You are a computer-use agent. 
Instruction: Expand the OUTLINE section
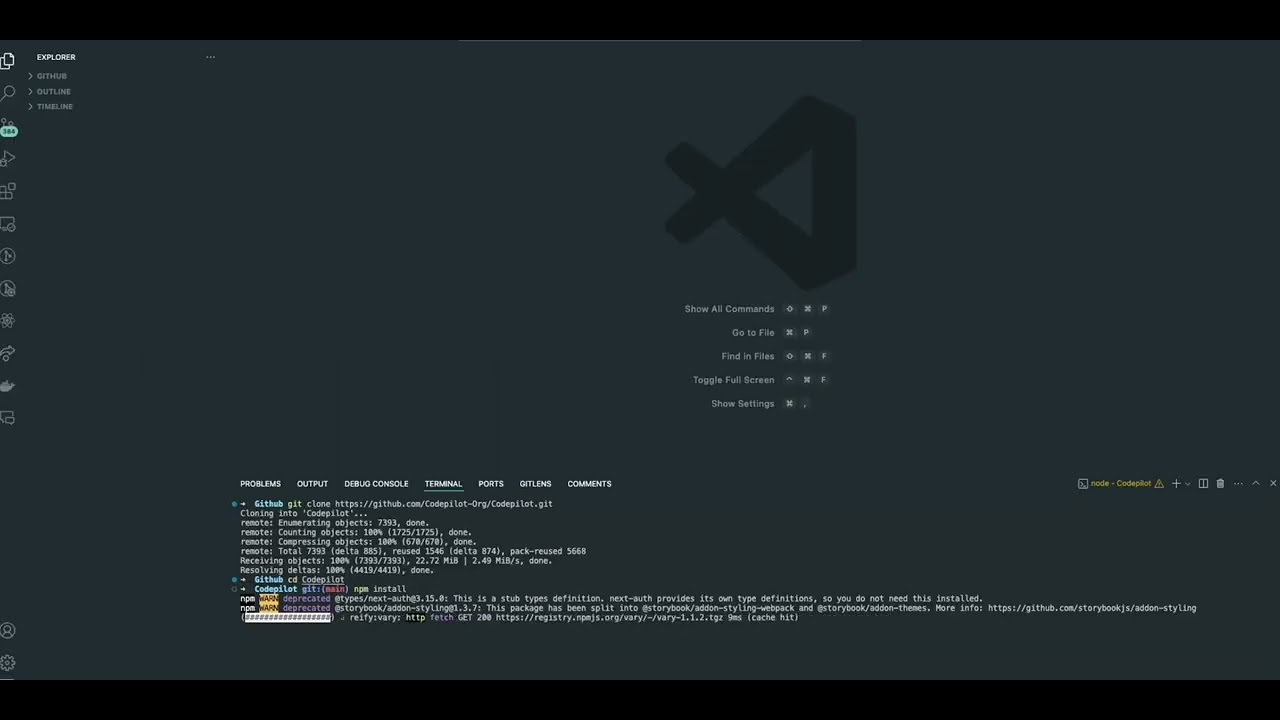[x=50, y=91]
